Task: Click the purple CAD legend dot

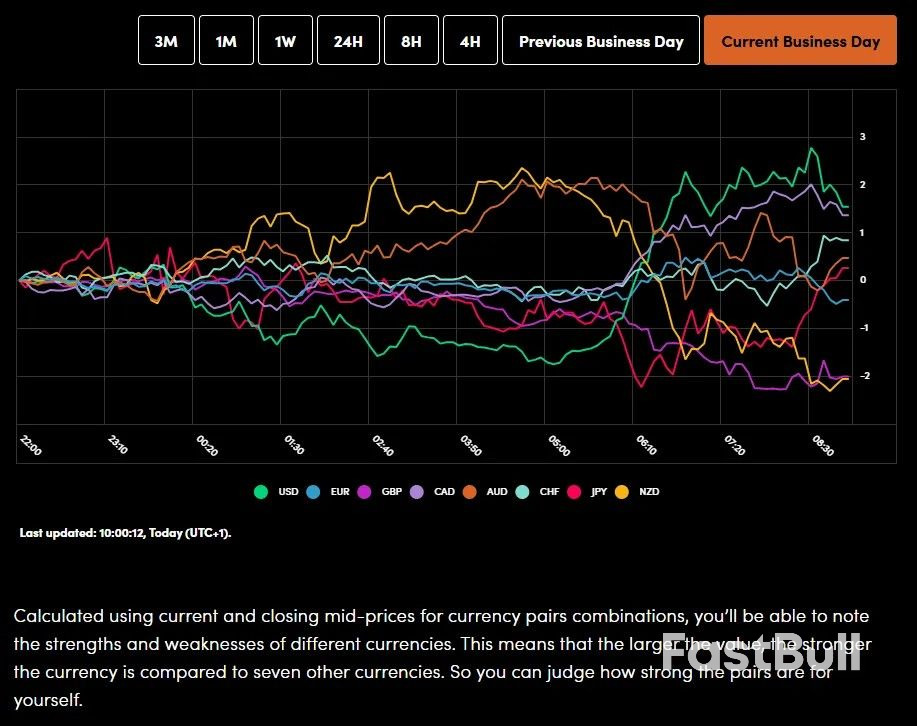Action: 416,491
